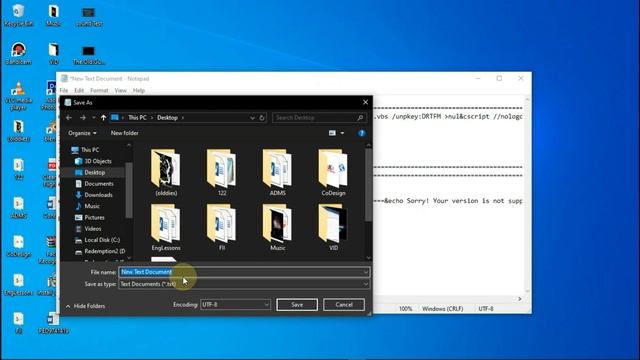Open Save as type dropdown
The image size is (640, 360).
coord(244,284)
